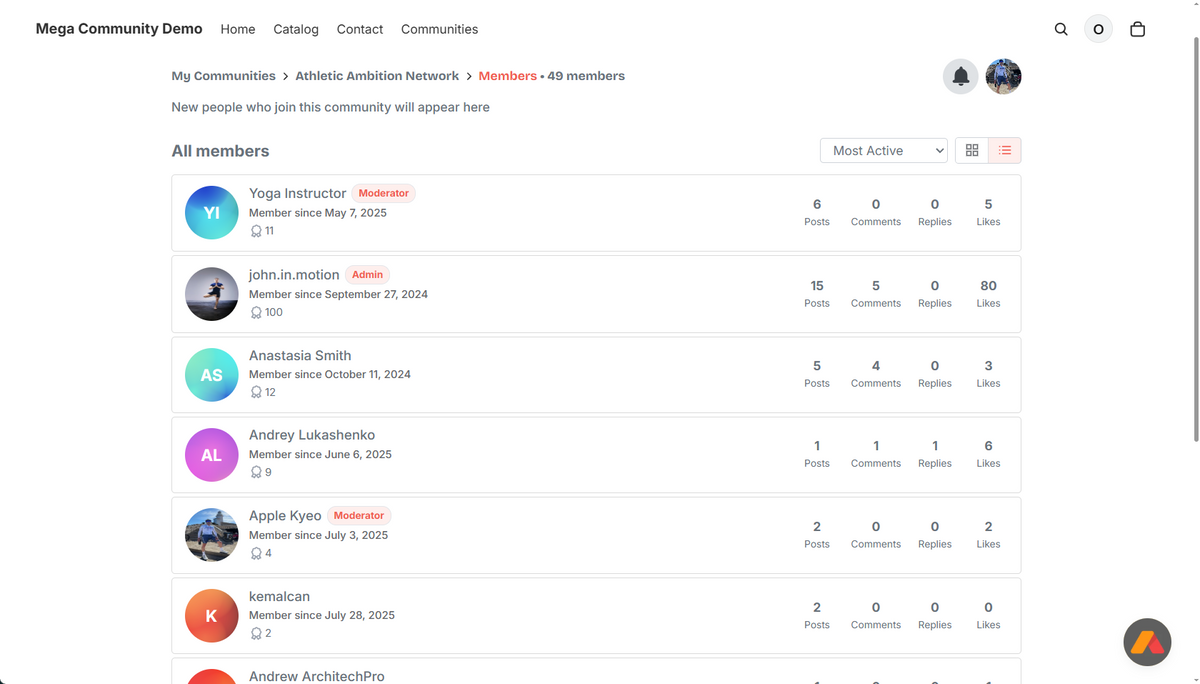Click Moderator badge next to Apple Kyeo
Image resolution: width=1200 pixels, height=684 pixels.
(358, 516)
